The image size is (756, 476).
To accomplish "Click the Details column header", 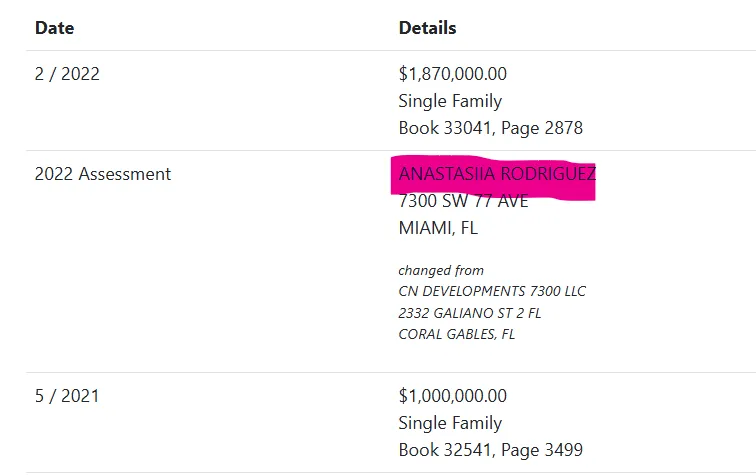I will [427, 28].
